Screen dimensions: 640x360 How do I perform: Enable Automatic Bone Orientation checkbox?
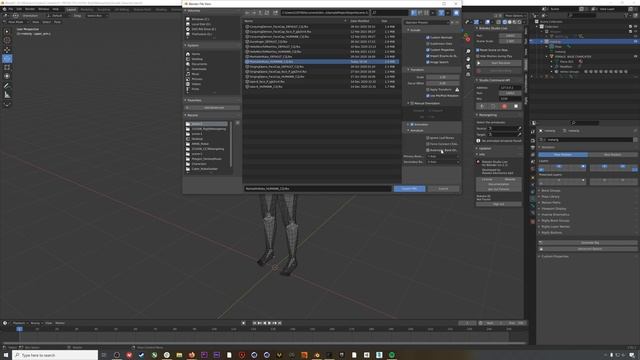(428, 150)
